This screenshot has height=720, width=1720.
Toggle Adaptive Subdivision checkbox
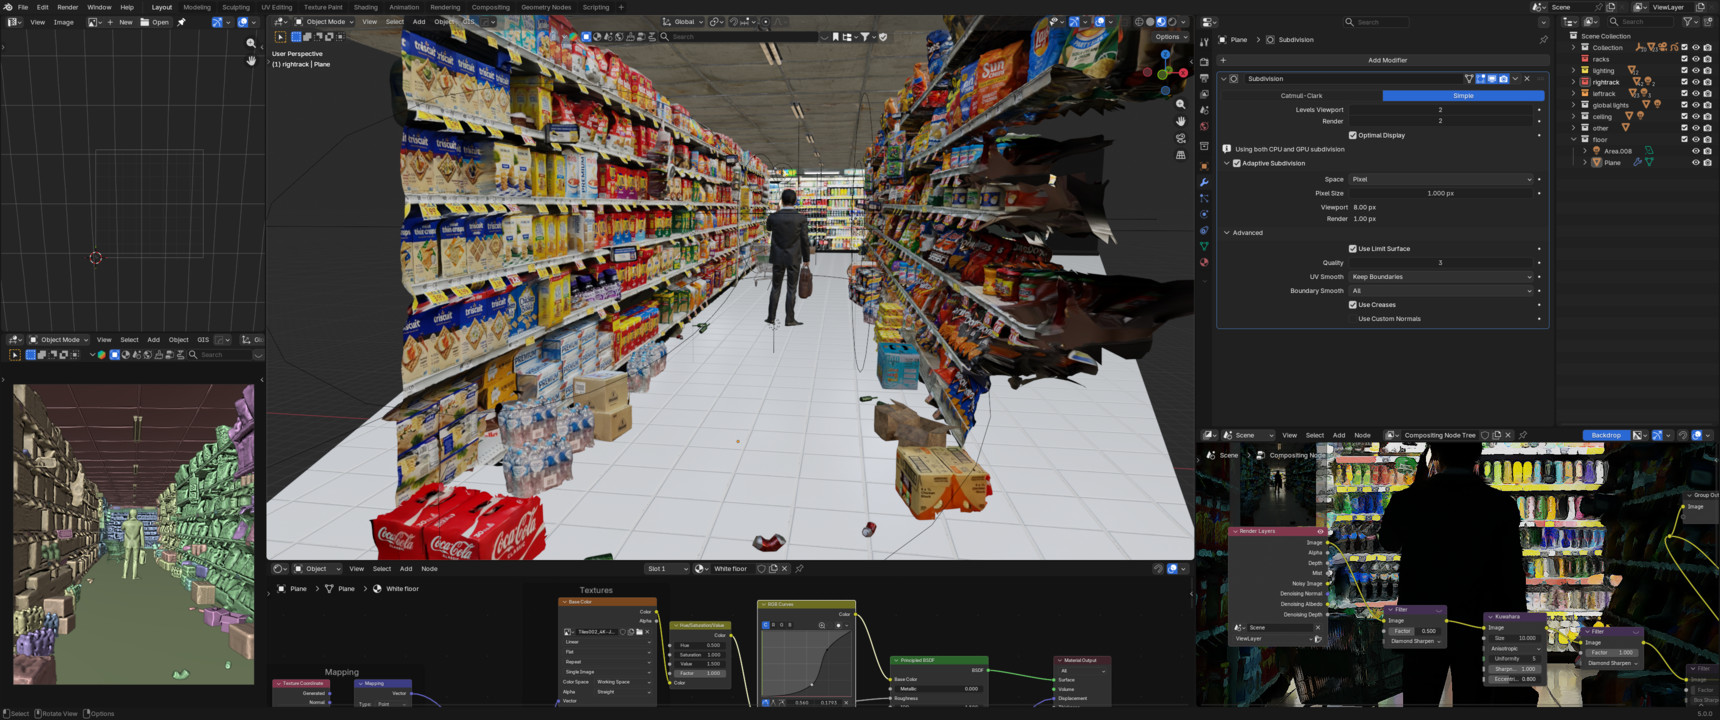[x=1237, y=163]
